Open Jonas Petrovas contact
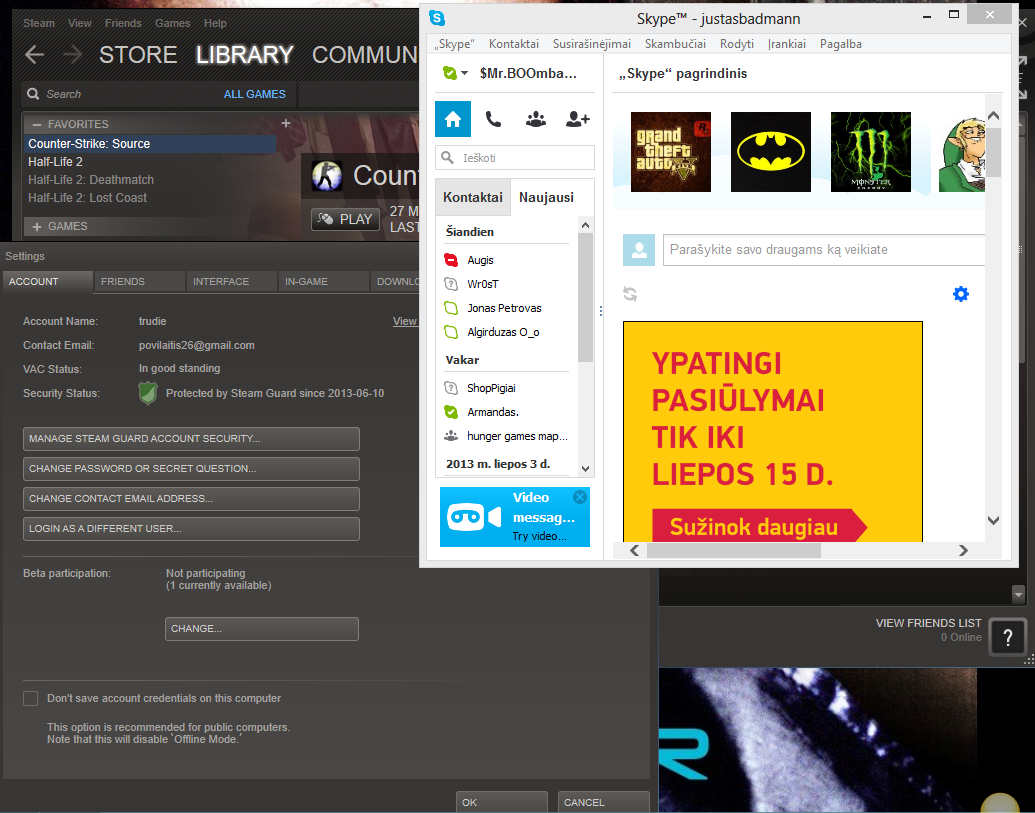 coord(506,308)
